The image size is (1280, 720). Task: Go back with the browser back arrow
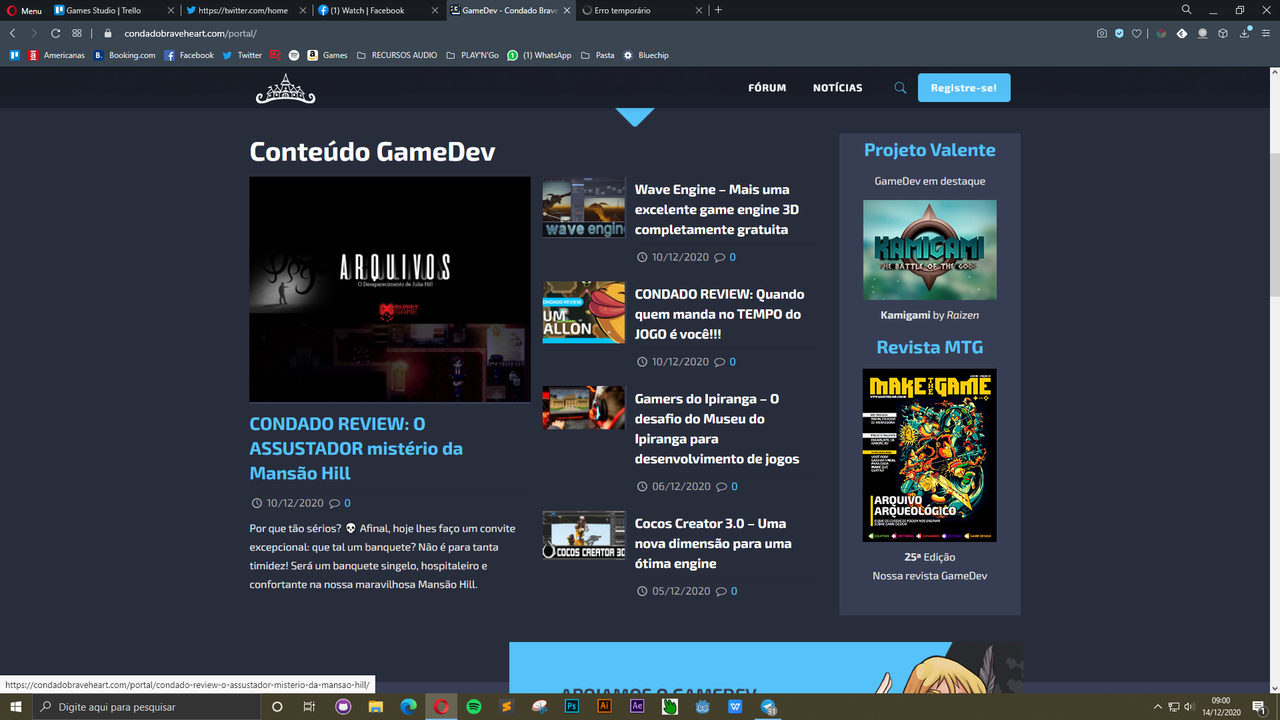[13, 33]
